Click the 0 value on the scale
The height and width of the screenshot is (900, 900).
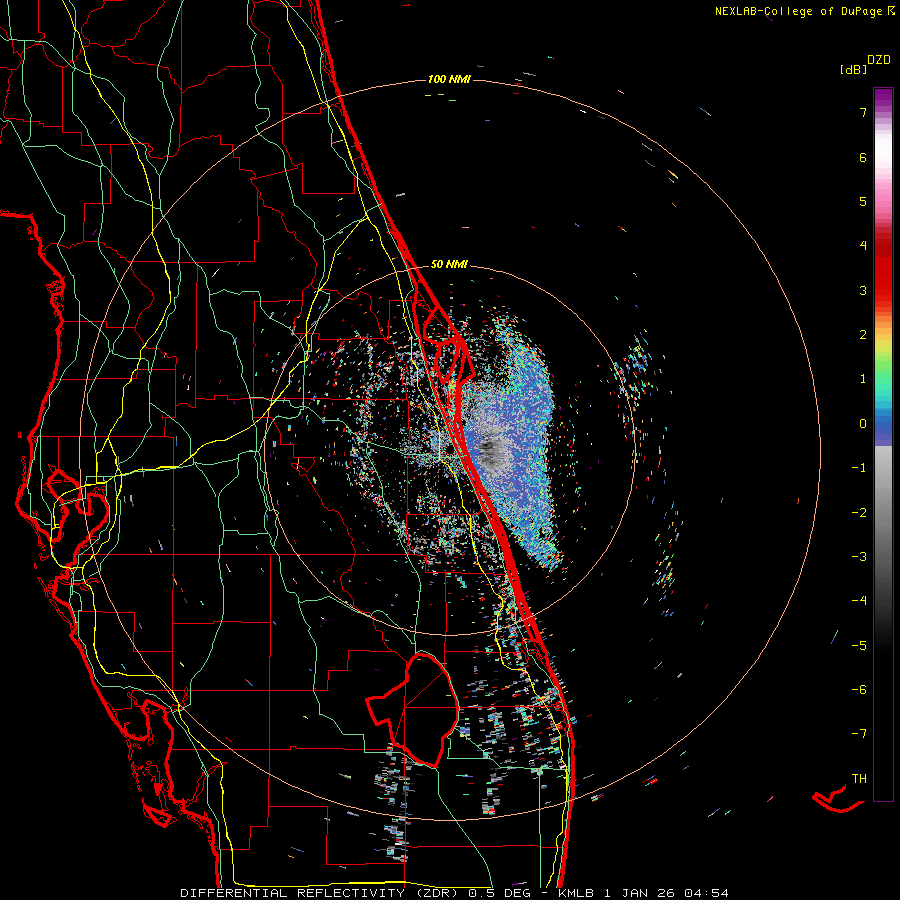[863, 424]
